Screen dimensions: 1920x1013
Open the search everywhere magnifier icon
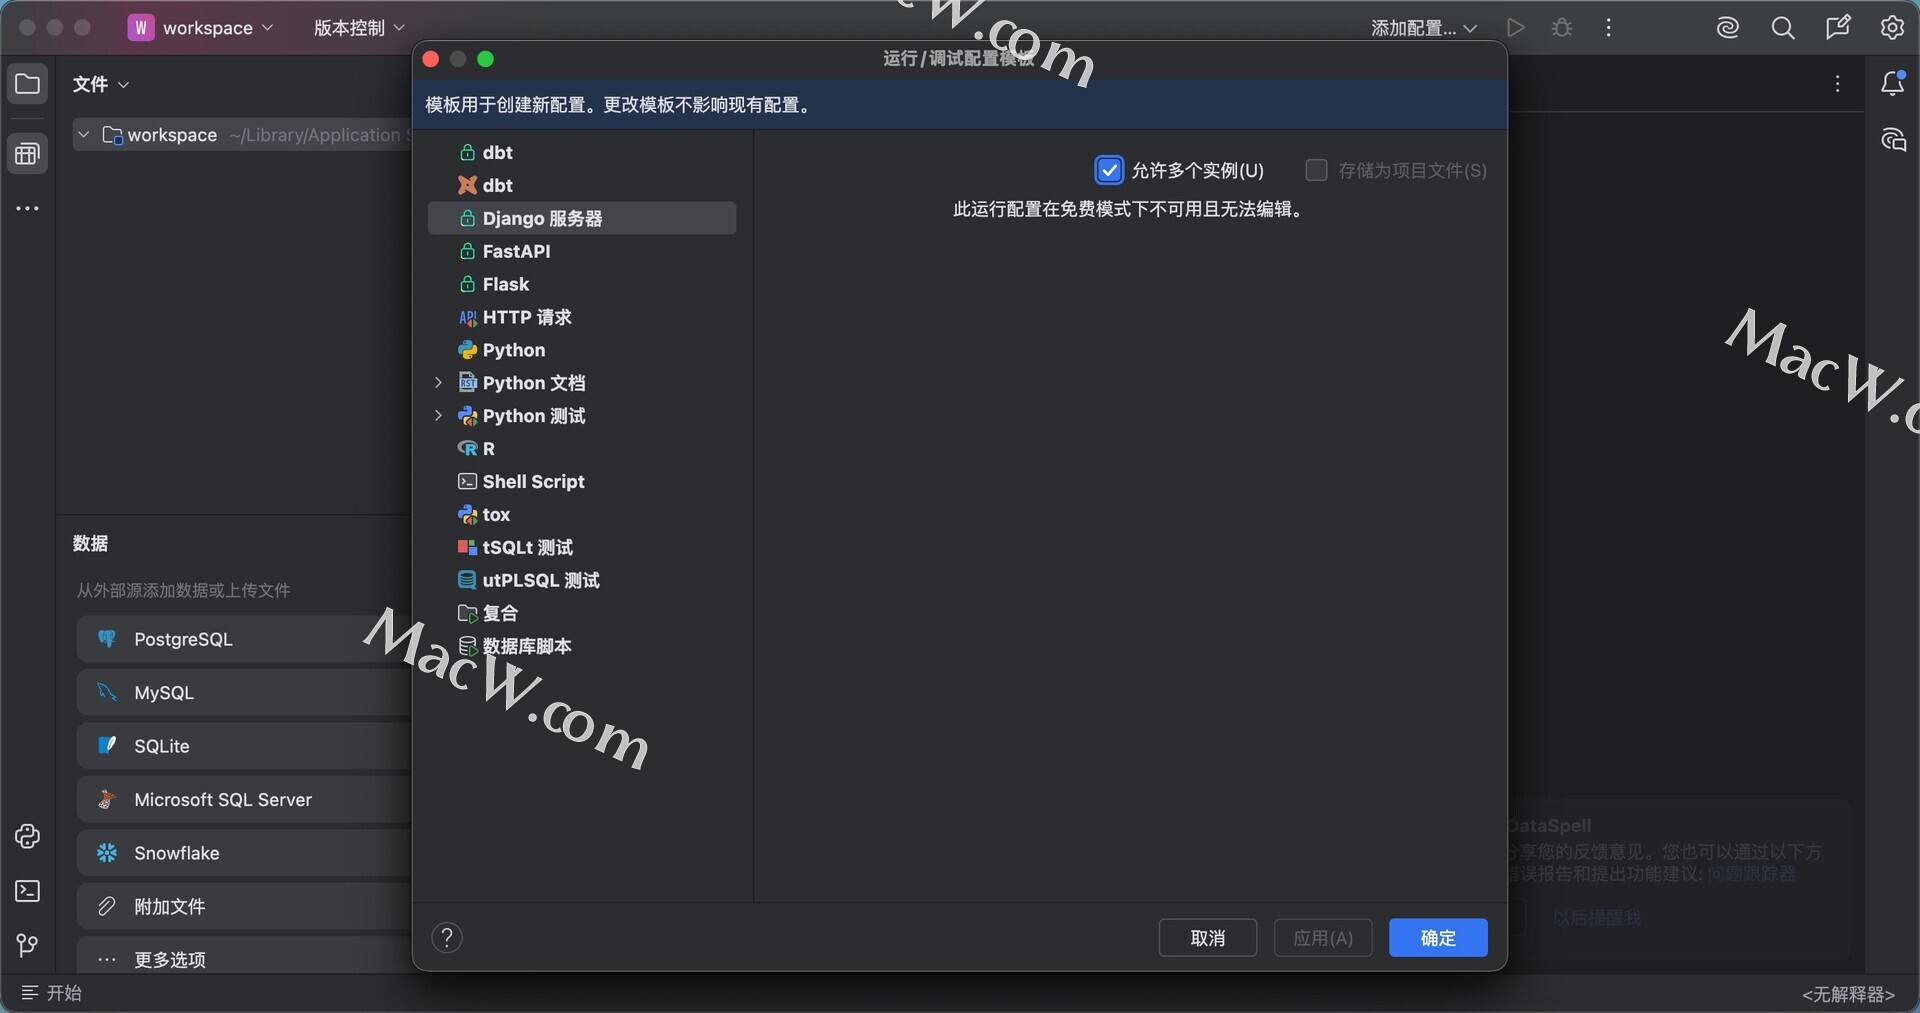click(x=1782, y=28)
